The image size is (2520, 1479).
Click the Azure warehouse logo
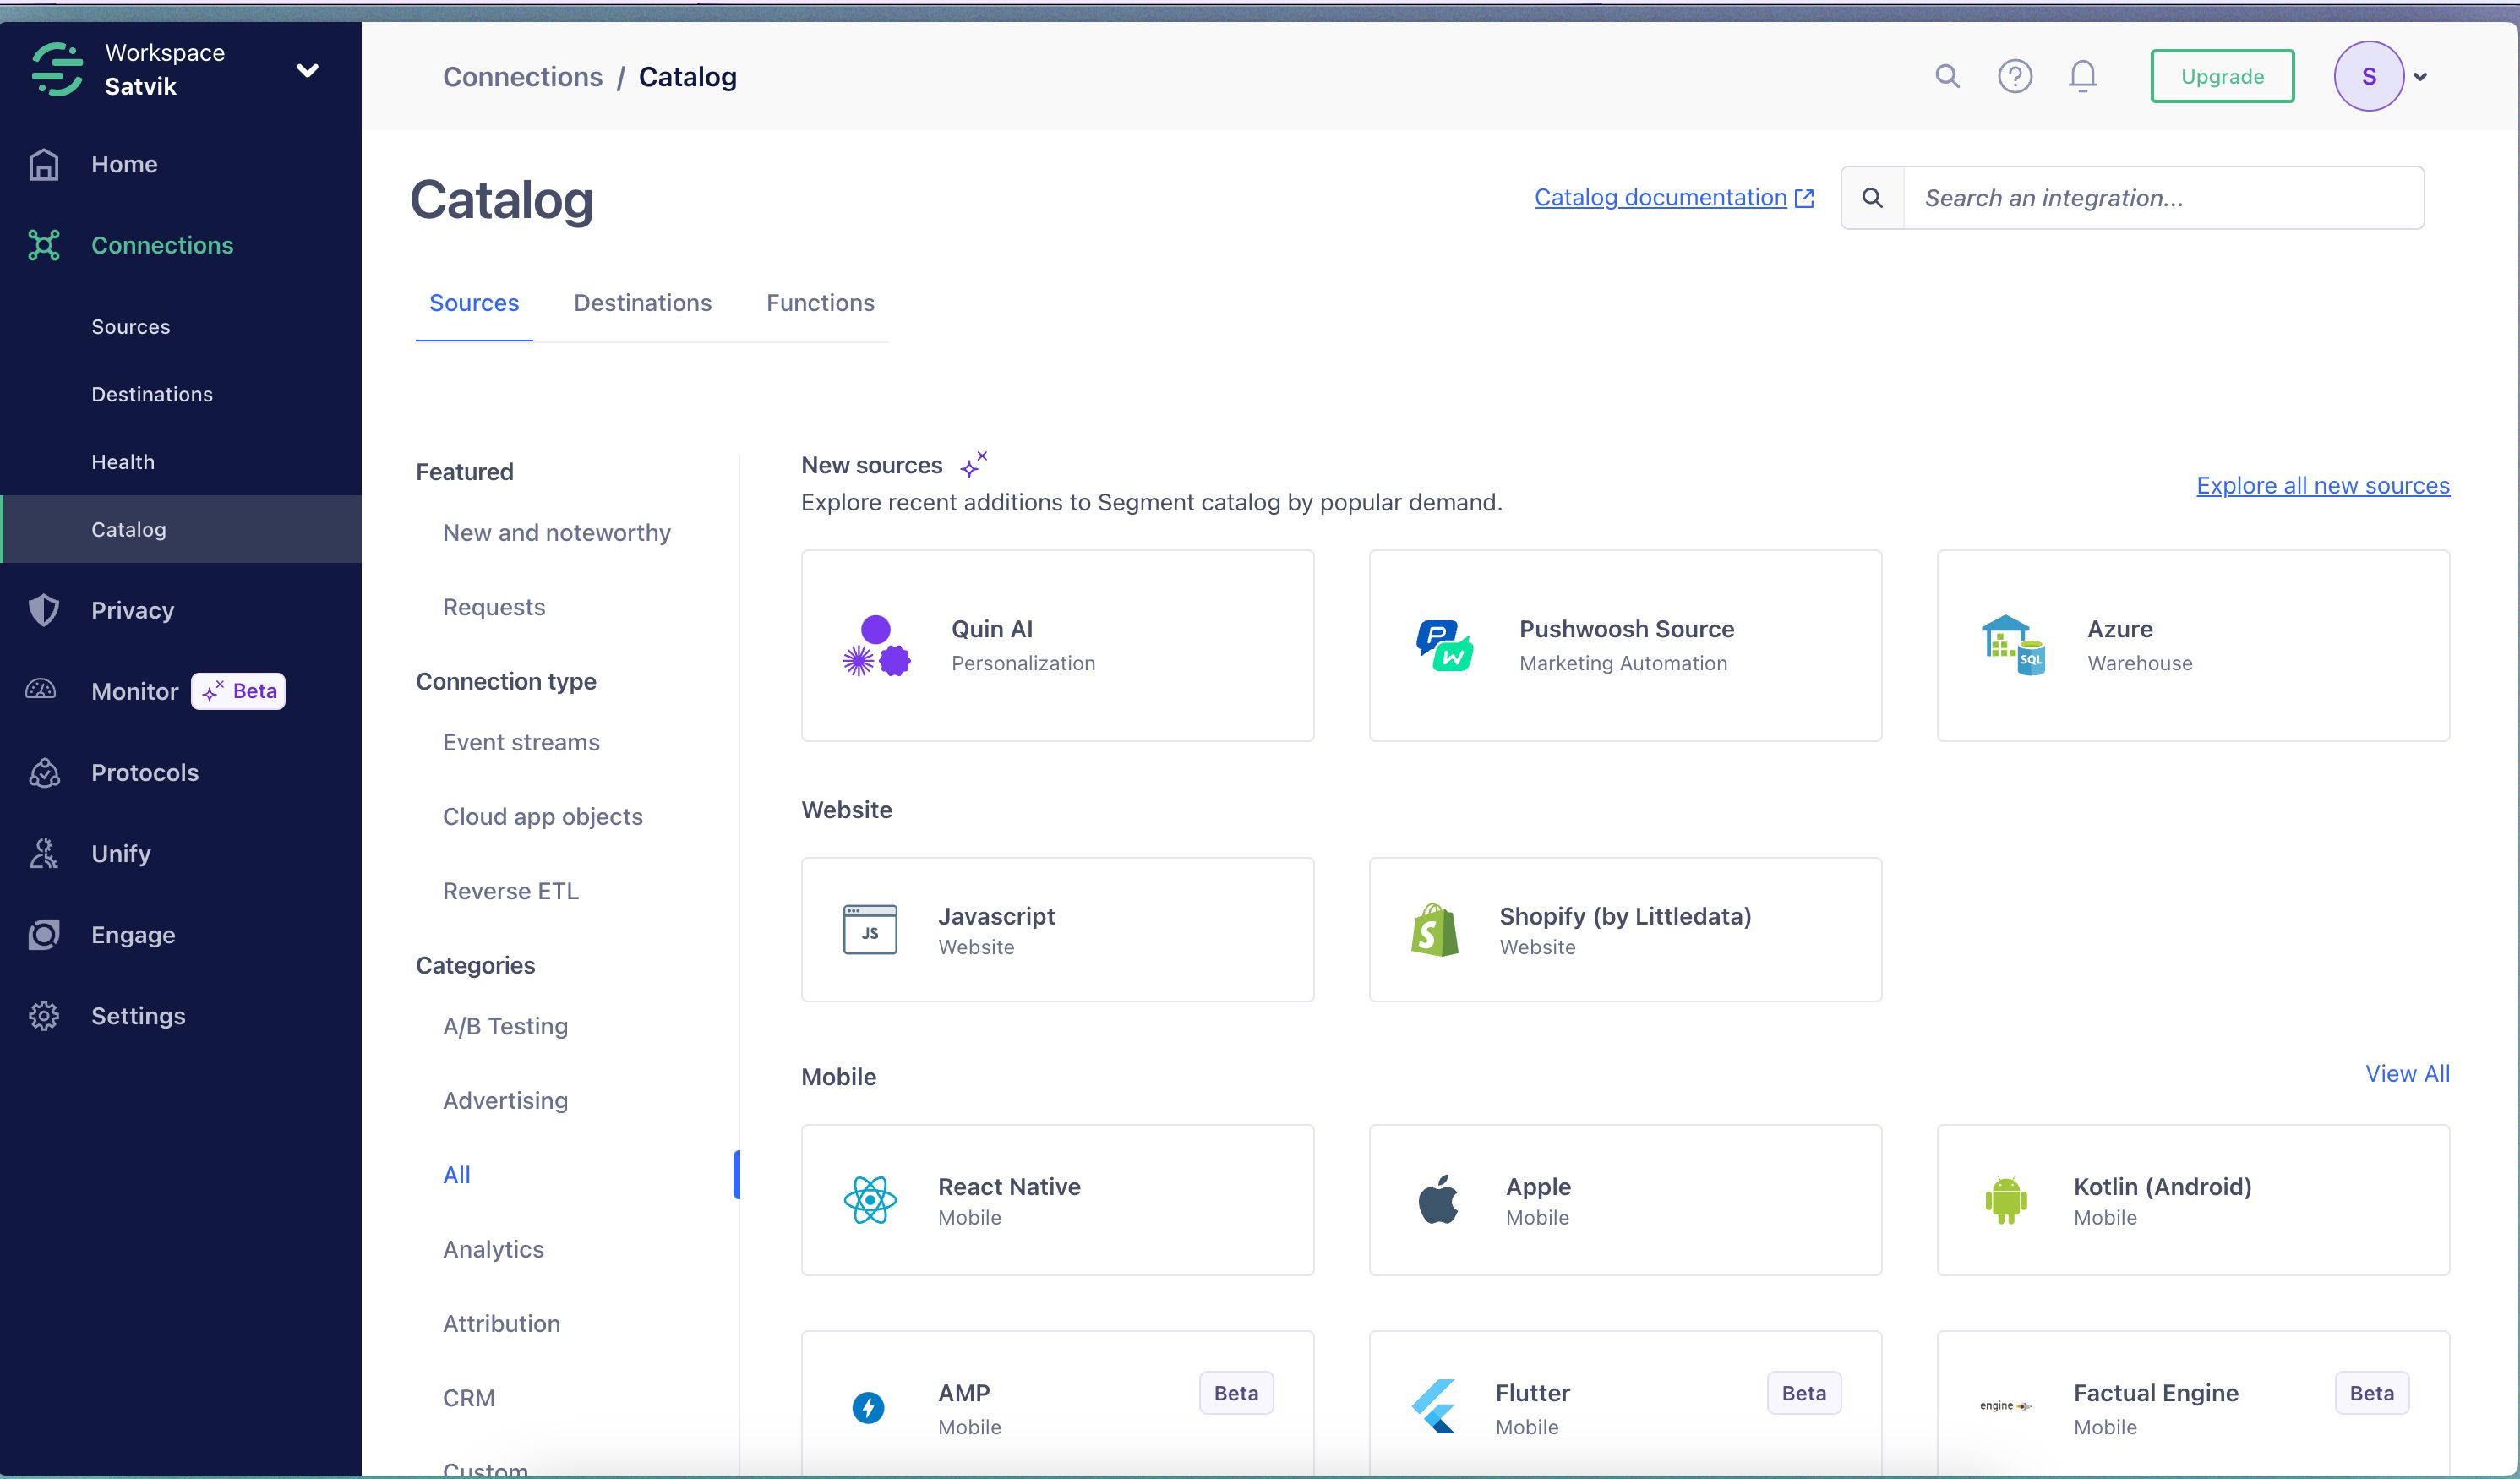(x=2013, y=646)
